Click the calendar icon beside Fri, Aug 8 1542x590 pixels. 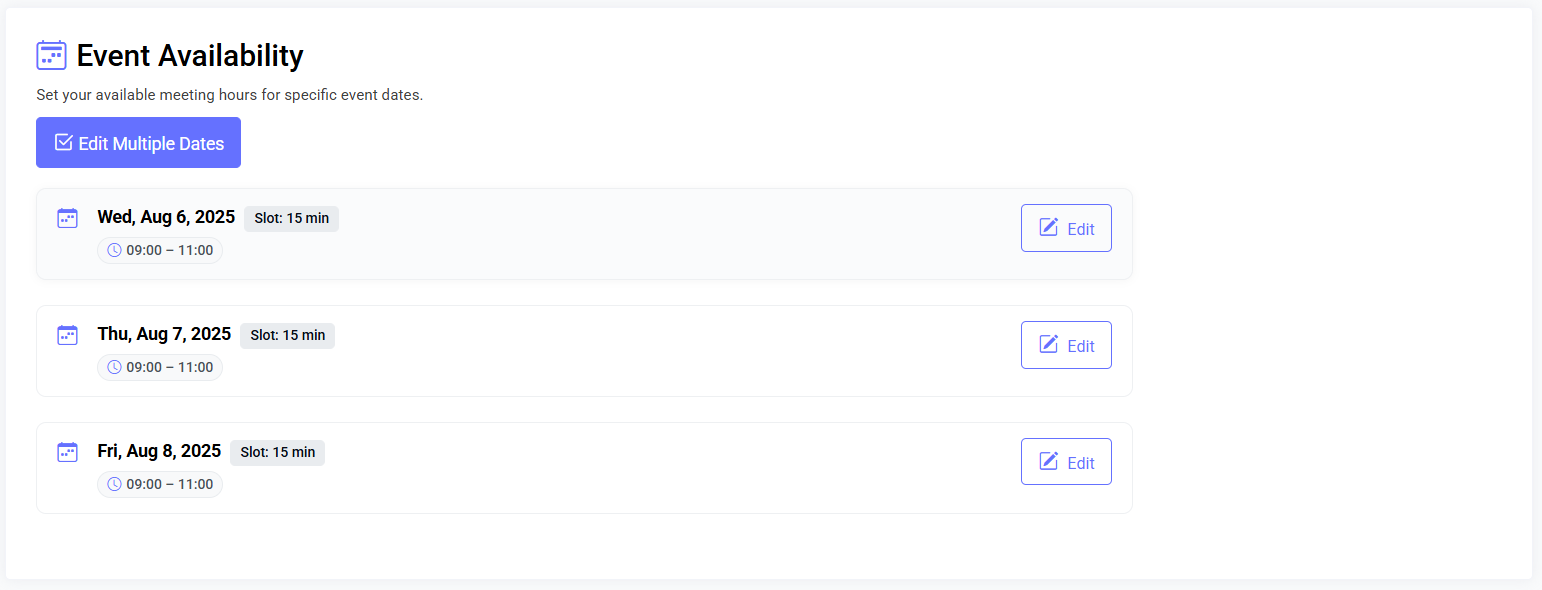[67, 451]
